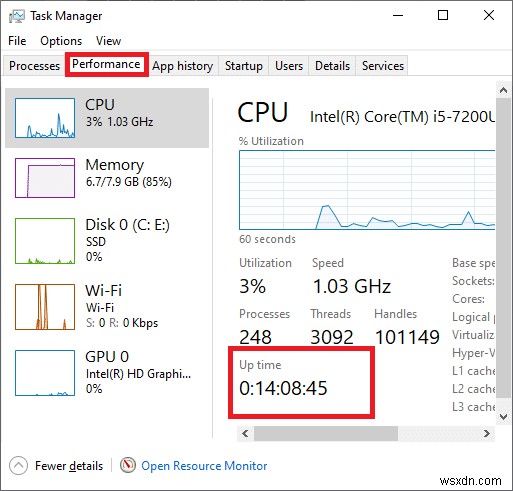
Task: Go to the Users tab
Action: [x=289, y=66]
